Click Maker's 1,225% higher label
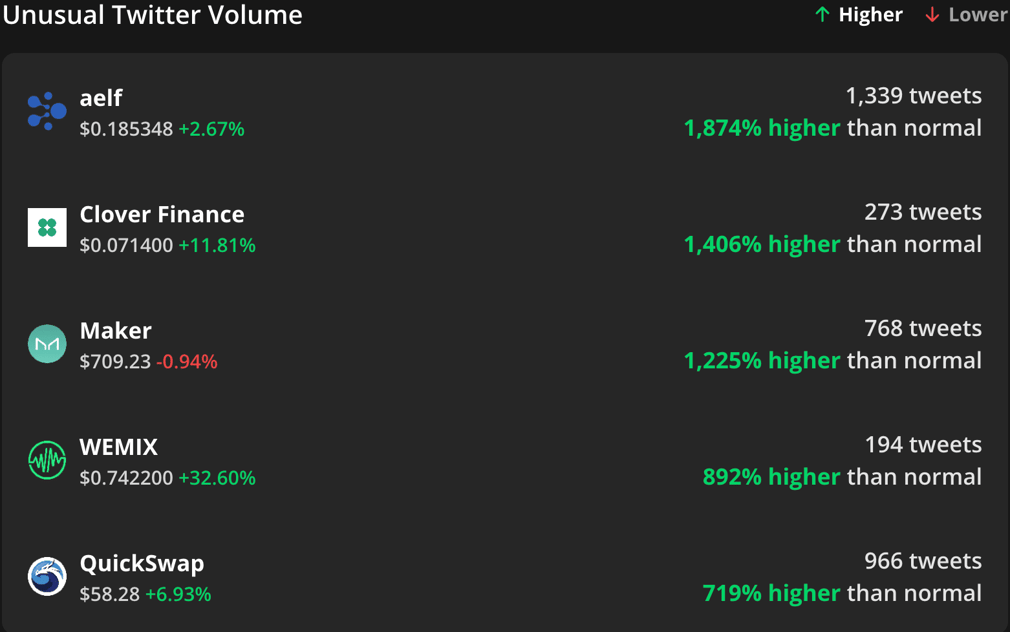 (762, 360)
